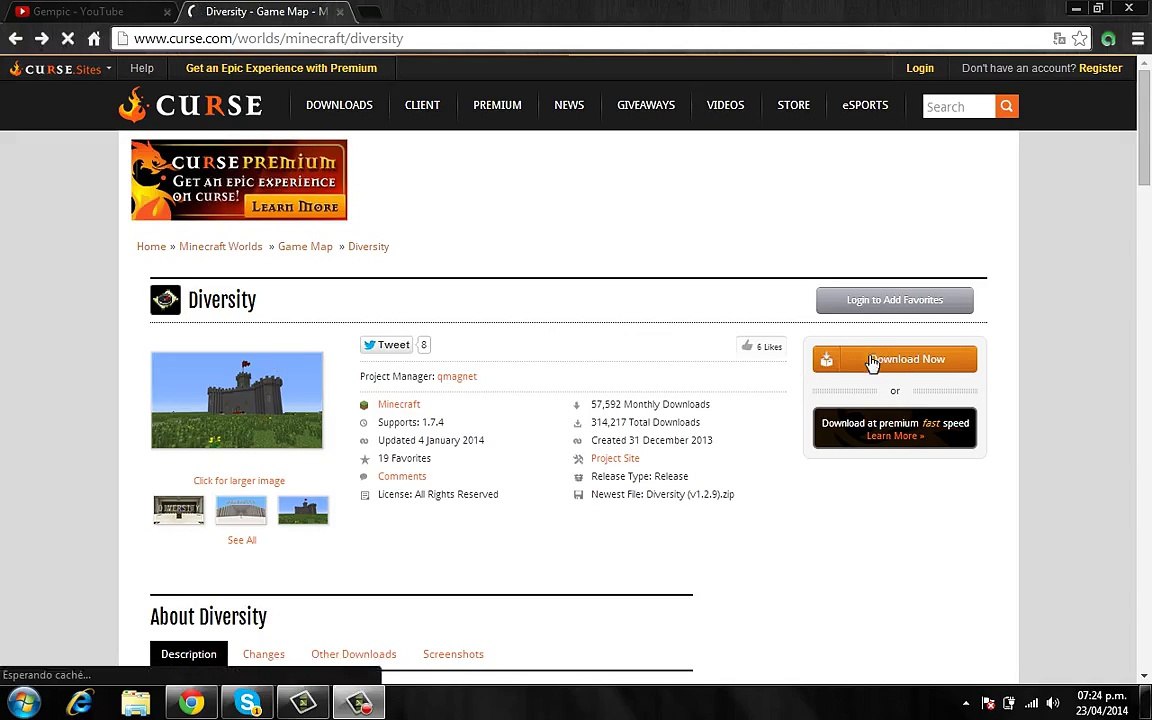Screen dimensions: 1152x720
Task: Click the See All screenshots link
Action: click(x=242, y=540)
